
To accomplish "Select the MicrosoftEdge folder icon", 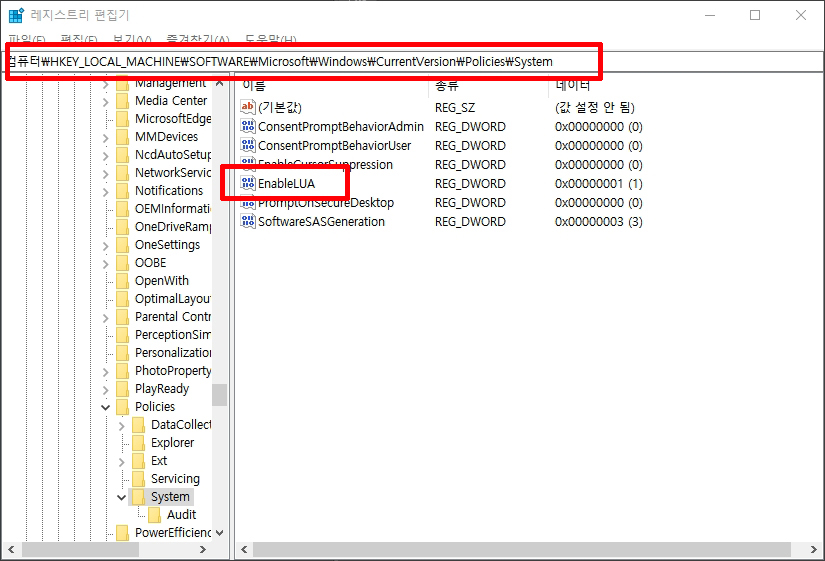I will [122, 118].
